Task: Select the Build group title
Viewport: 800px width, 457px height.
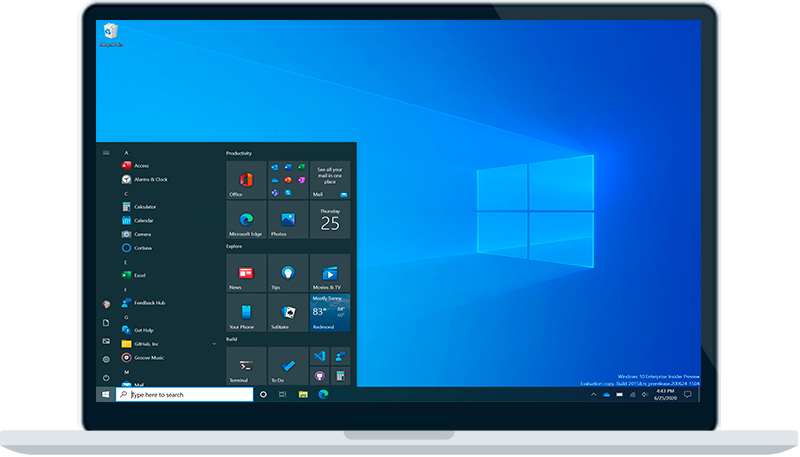Action: point(232,339)
